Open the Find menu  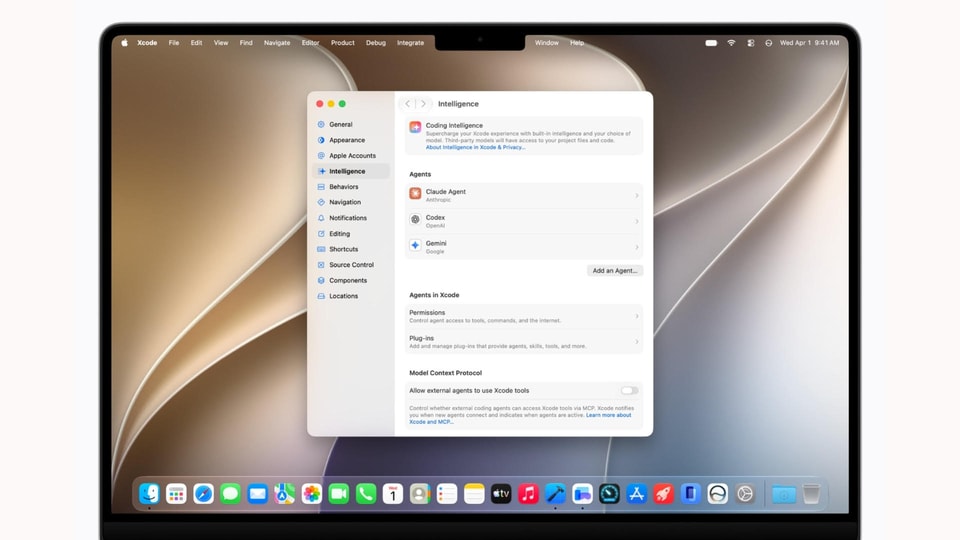click(246, 43)
